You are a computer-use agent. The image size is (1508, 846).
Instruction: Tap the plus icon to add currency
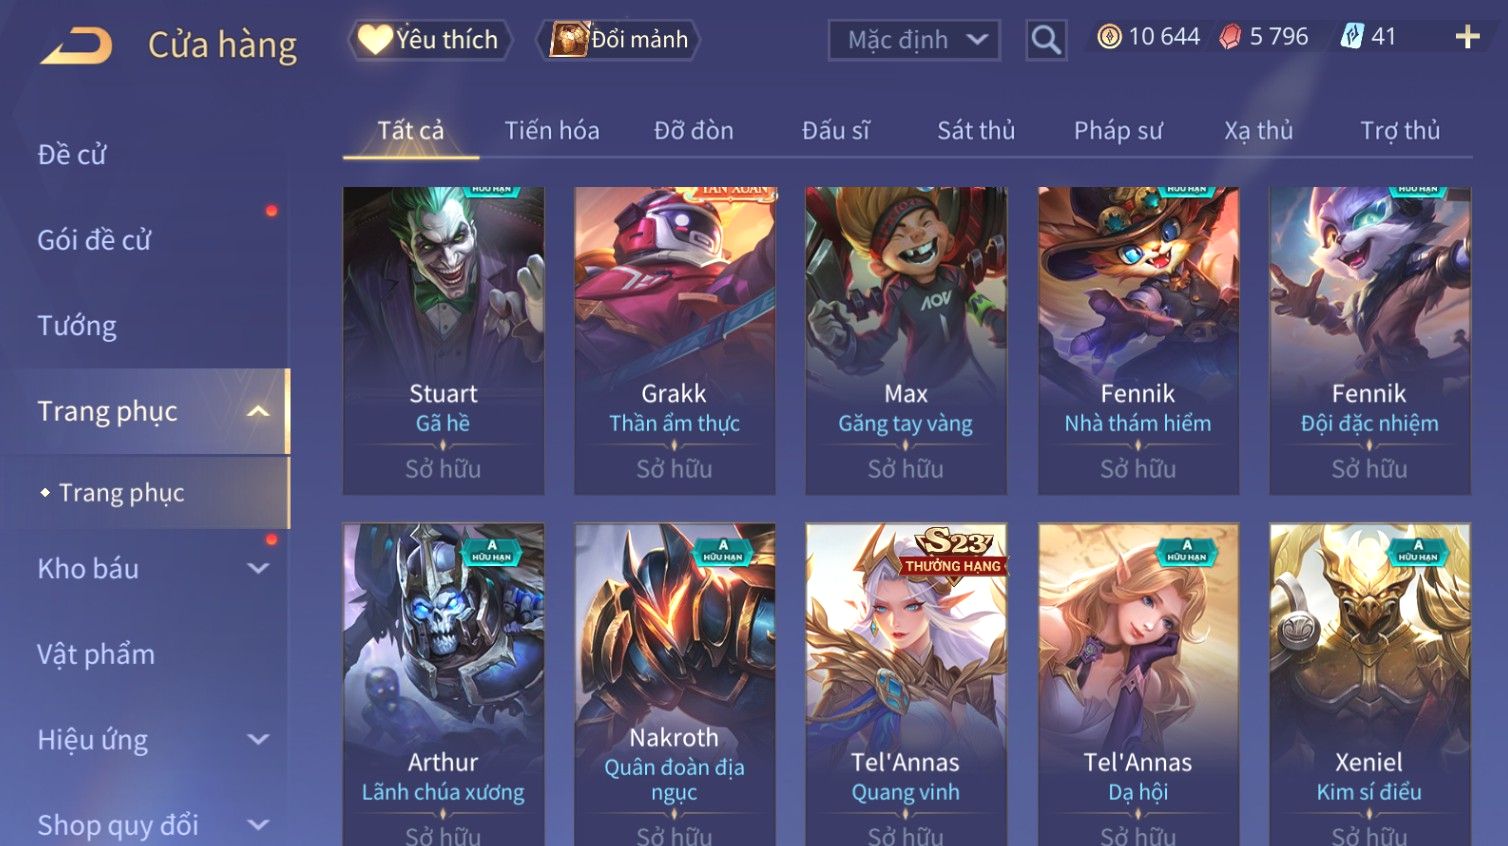pyautogui.click(x=1467, y=37)
